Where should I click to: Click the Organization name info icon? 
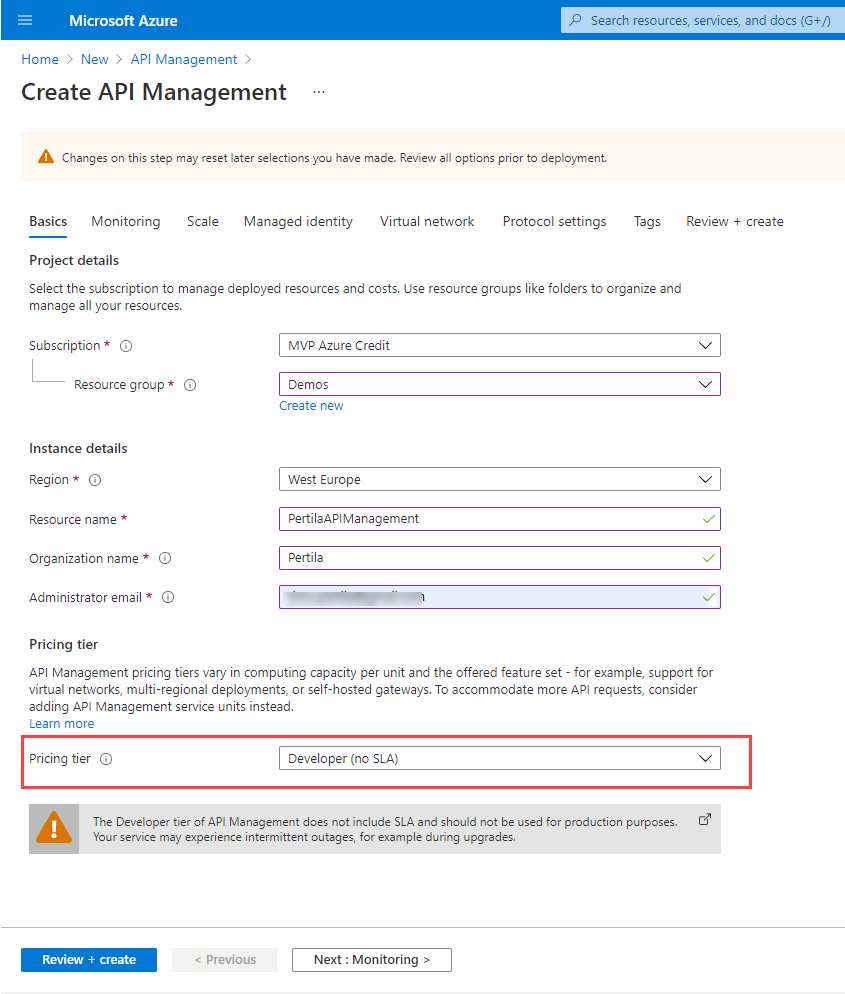[165, 559]
